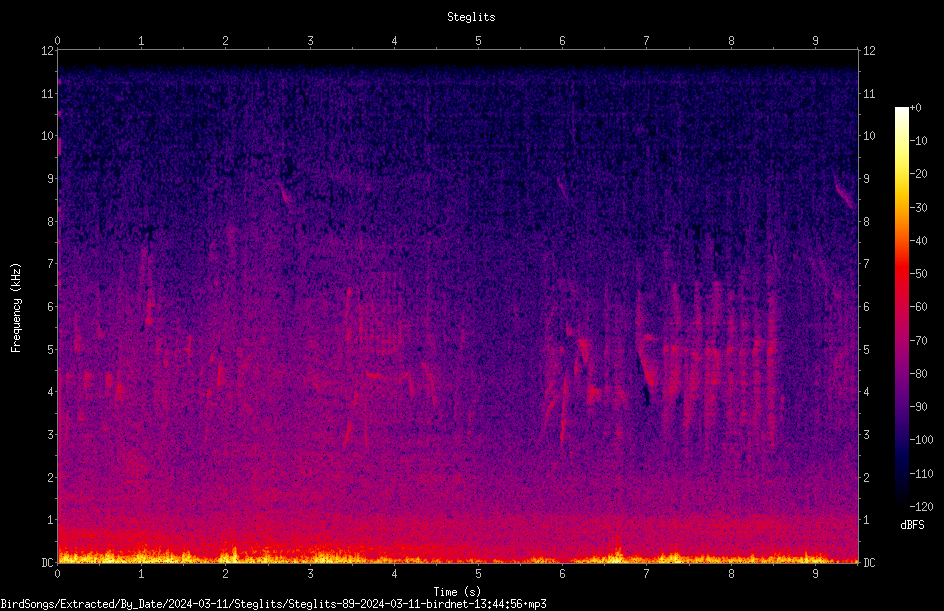Click the Time (s) axis label
The width and height of the screenshot is (944, 611).
(457, 592)
